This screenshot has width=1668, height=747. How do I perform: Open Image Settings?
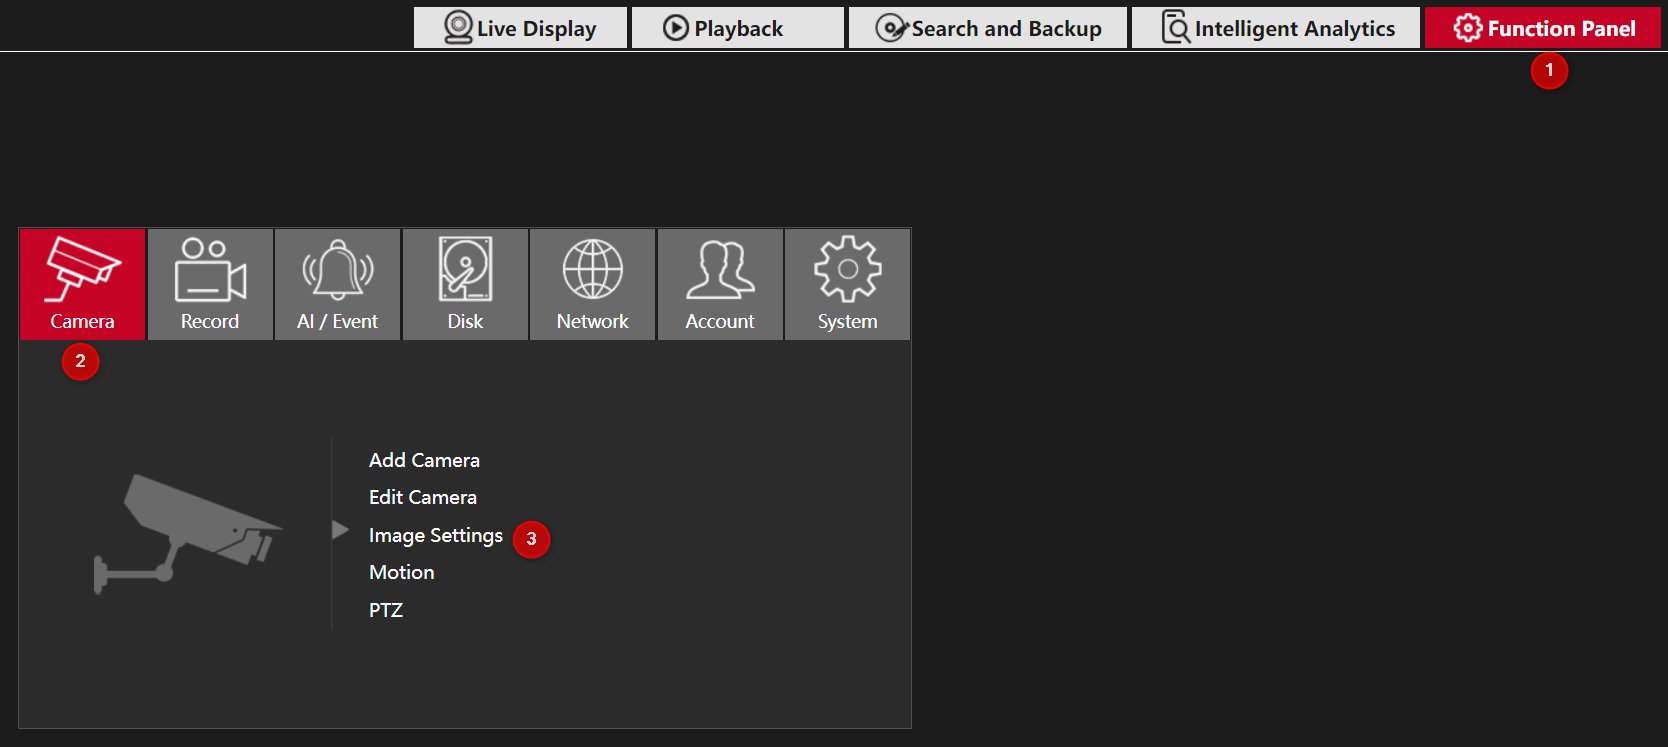(435, 535)
